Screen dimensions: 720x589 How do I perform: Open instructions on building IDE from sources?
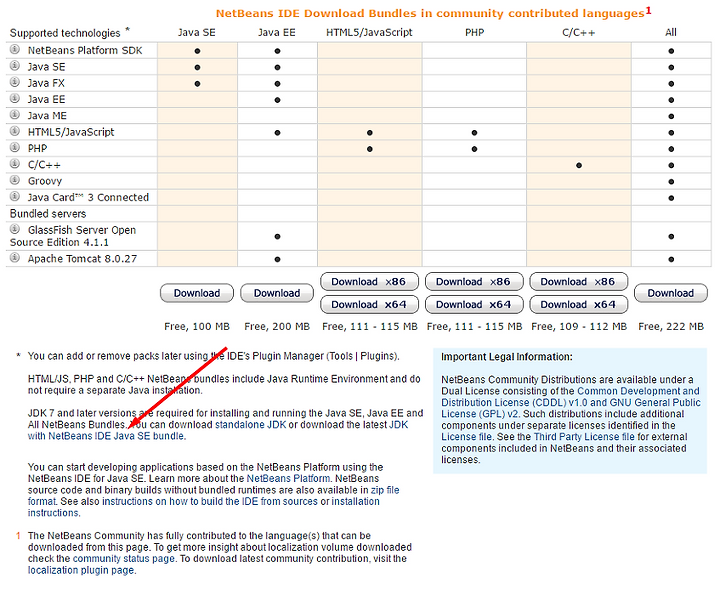[210, 501]
